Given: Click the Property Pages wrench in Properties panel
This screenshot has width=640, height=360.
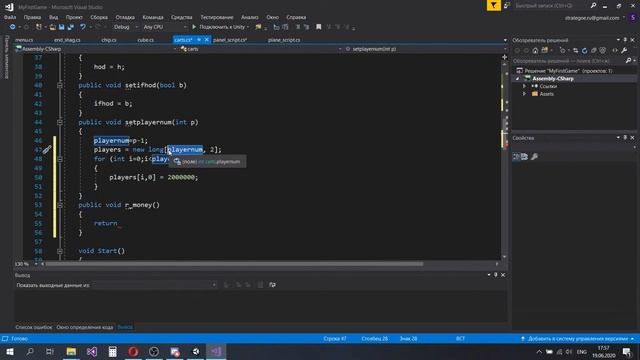Looking at the screenshot, I should click(x=534, y=157).
